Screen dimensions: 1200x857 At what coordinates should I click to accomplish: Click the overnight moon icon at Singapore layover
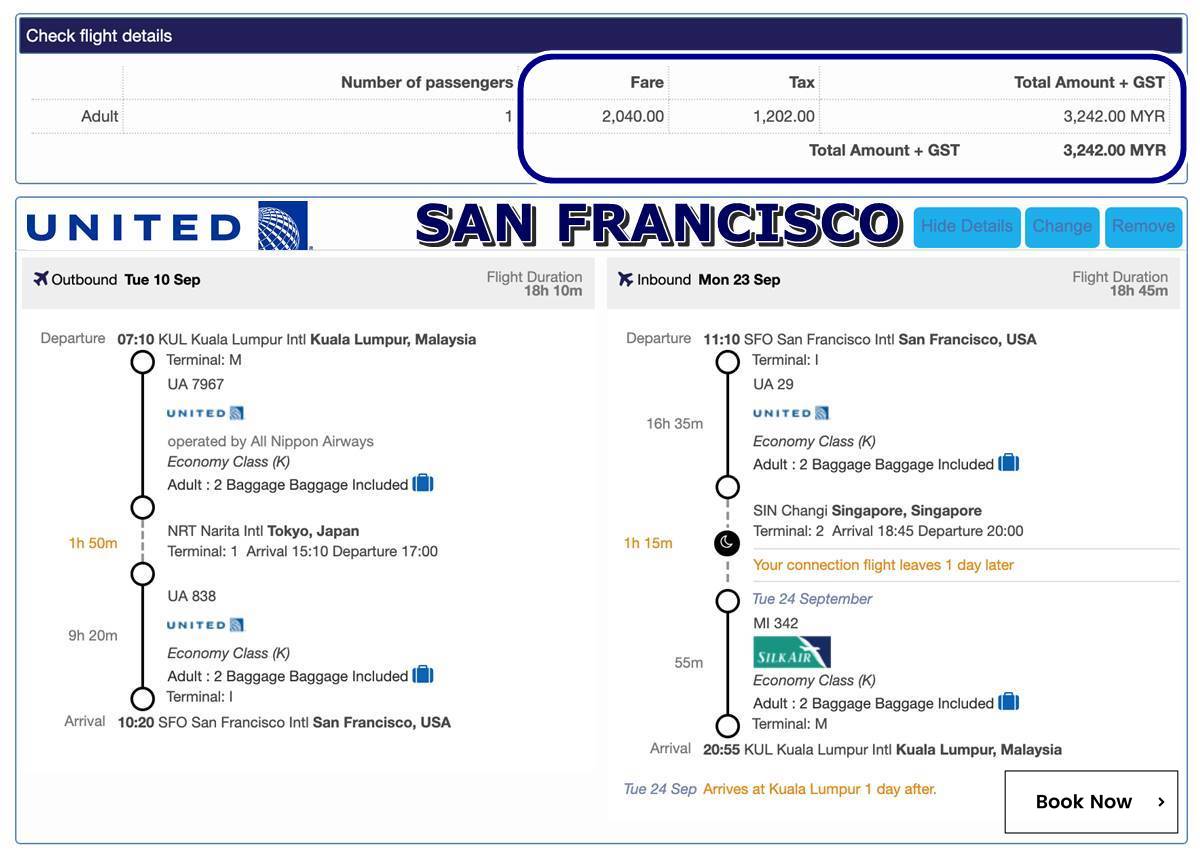pos(727,543)
